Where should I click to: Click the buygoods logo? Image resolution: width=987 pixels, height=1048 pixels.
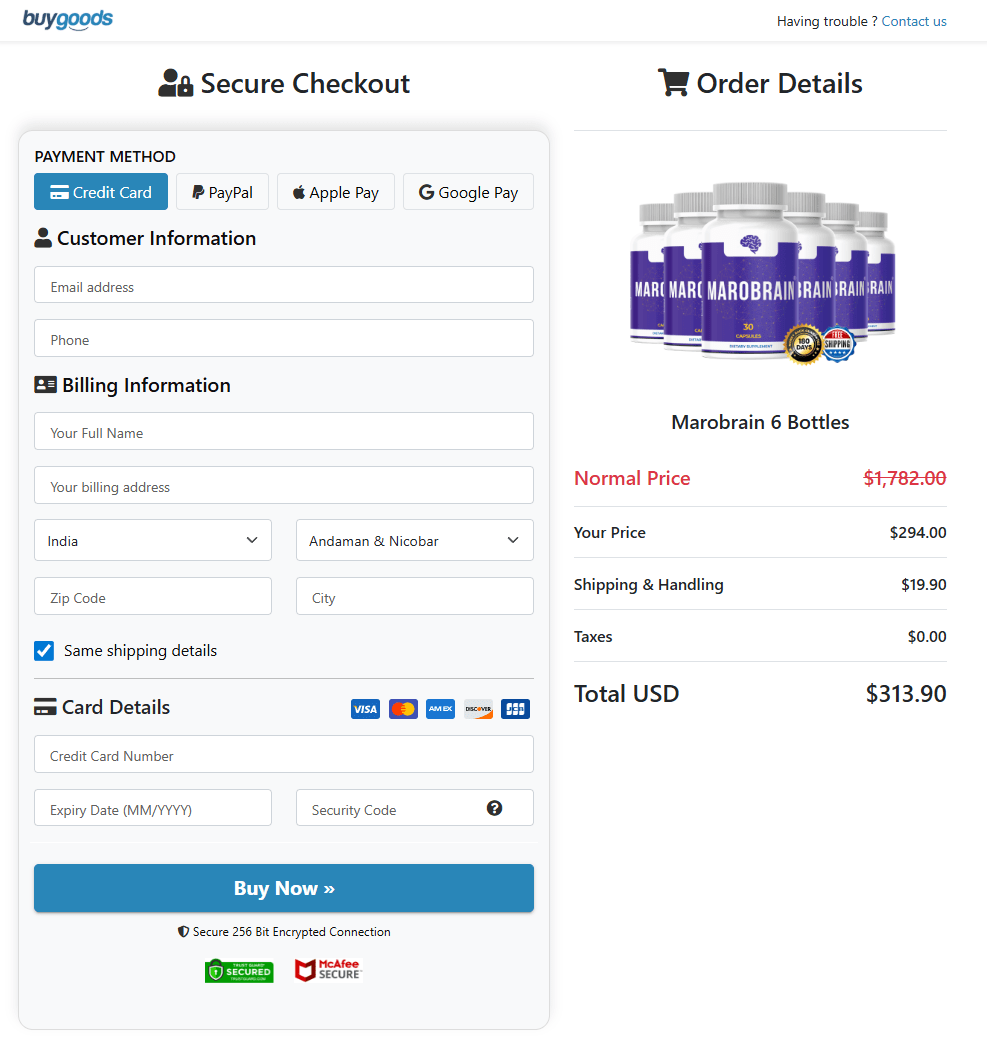67,20
